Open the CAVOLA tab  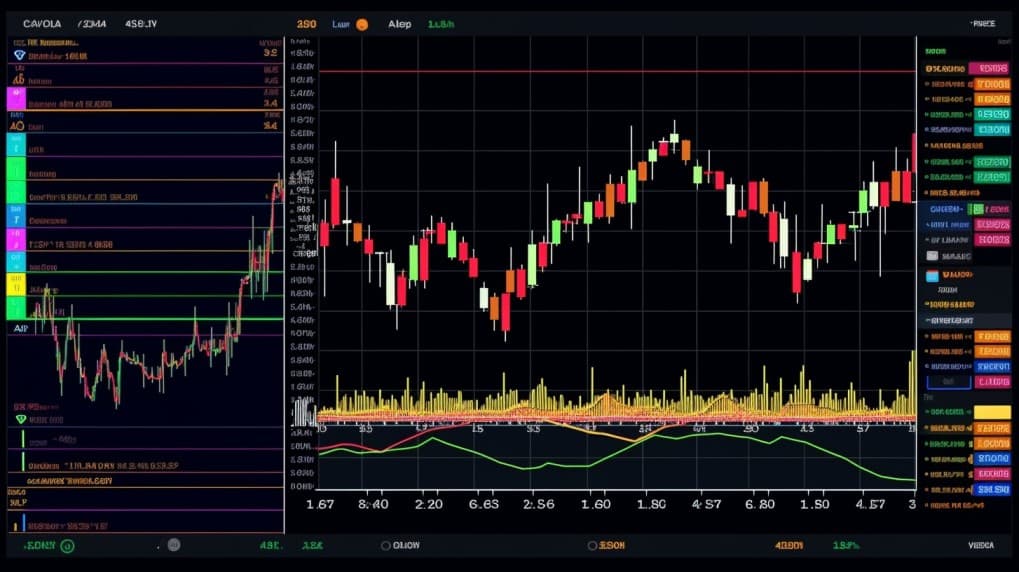click(x=42, y=24)
